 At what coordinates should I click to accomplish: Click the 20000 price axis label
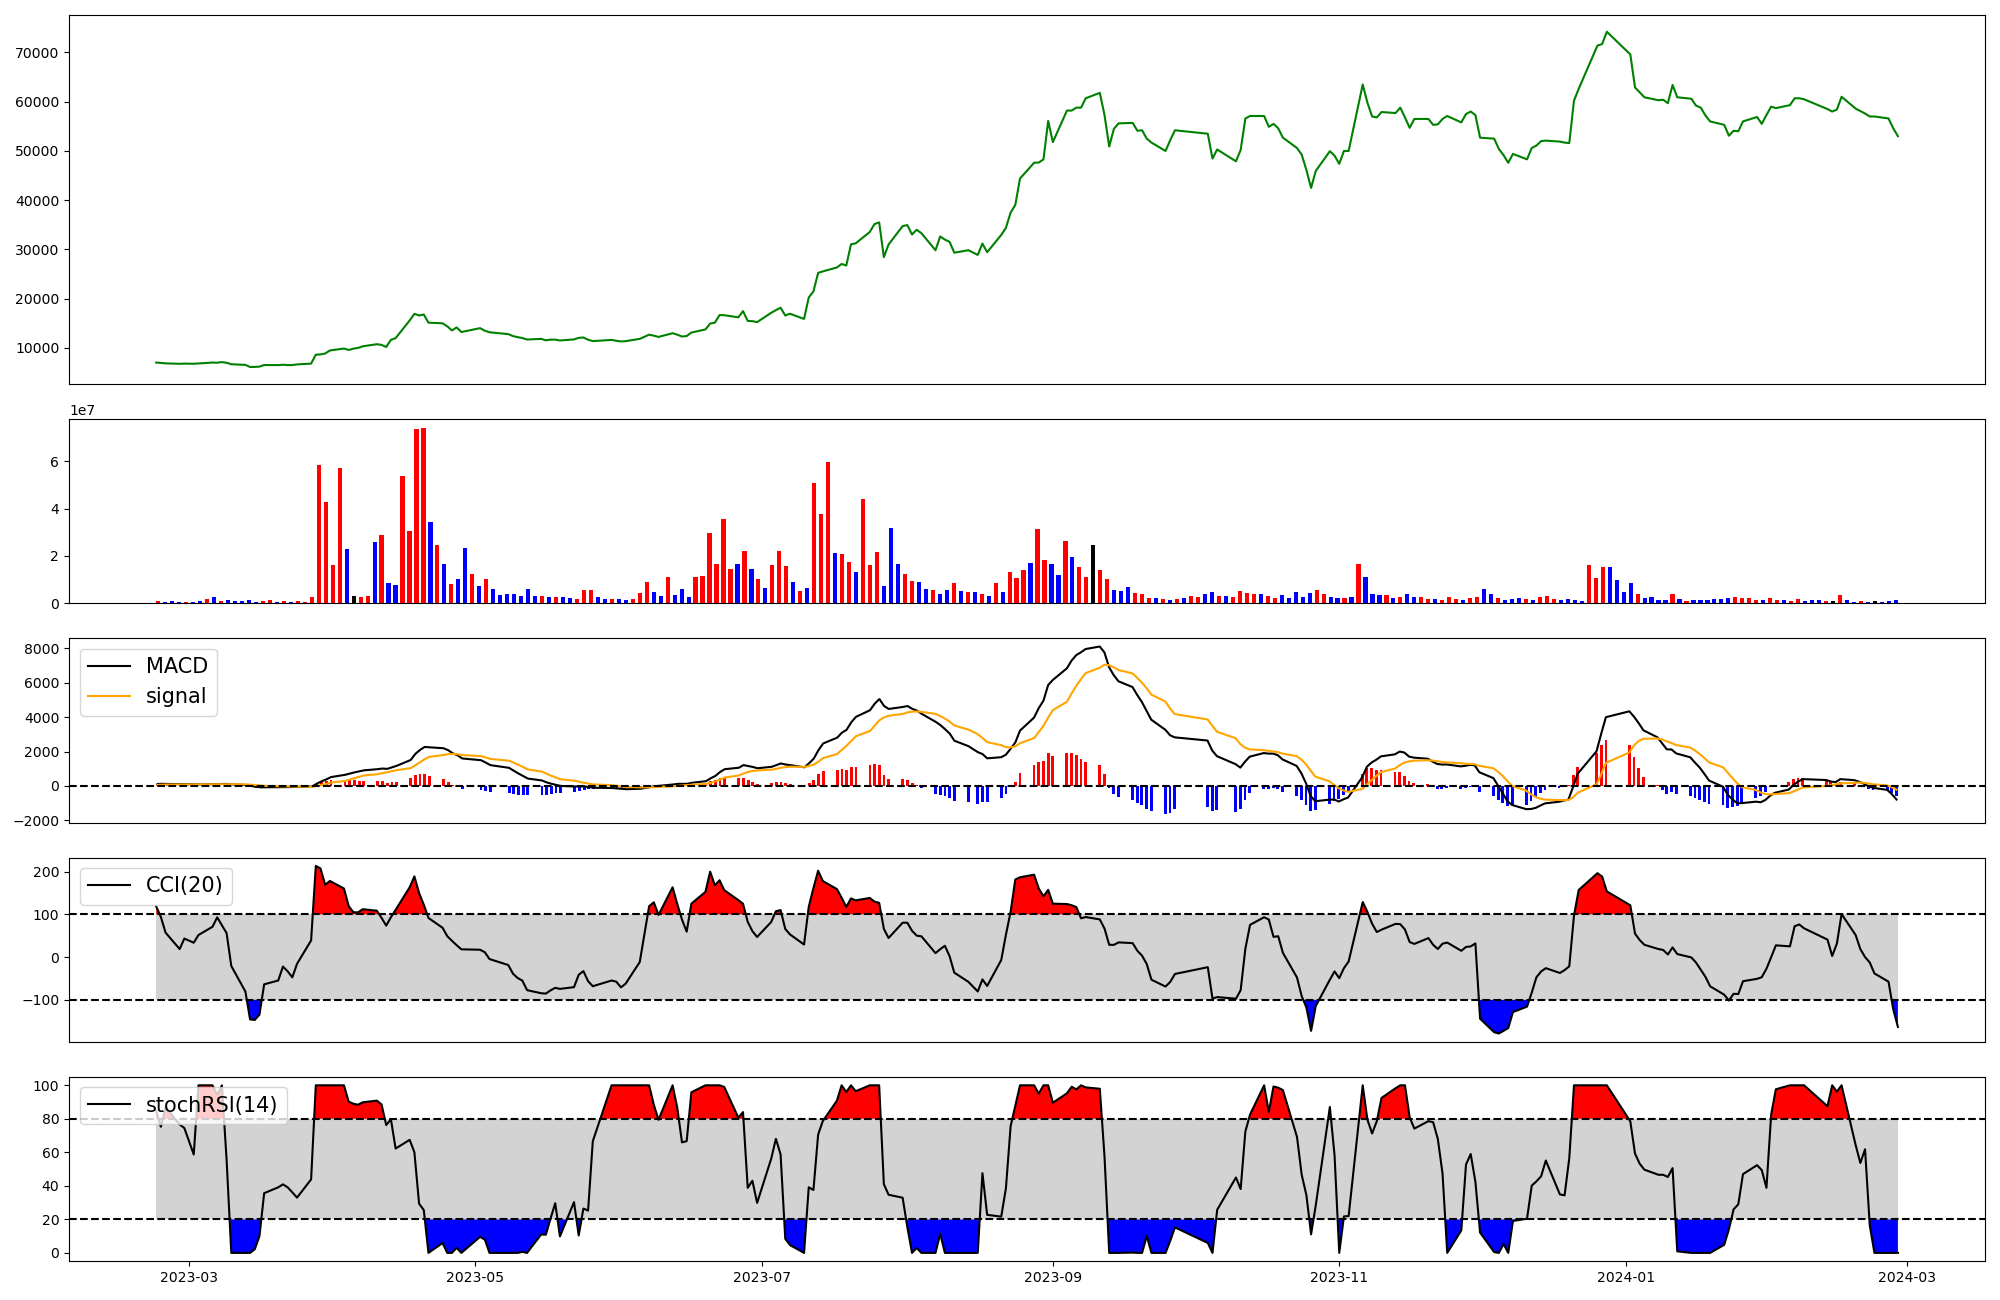tap(38, 299)
